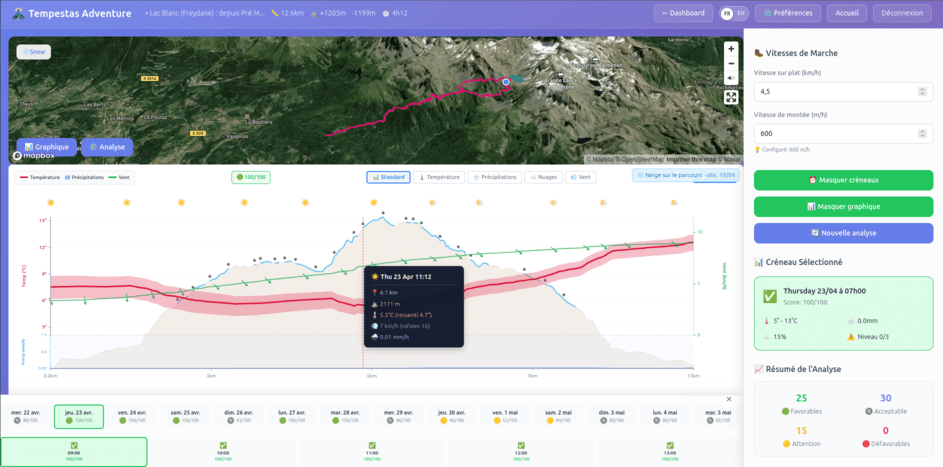Zoom in on the map
Screen dimensions: 943x467
[x=731, y=49]
